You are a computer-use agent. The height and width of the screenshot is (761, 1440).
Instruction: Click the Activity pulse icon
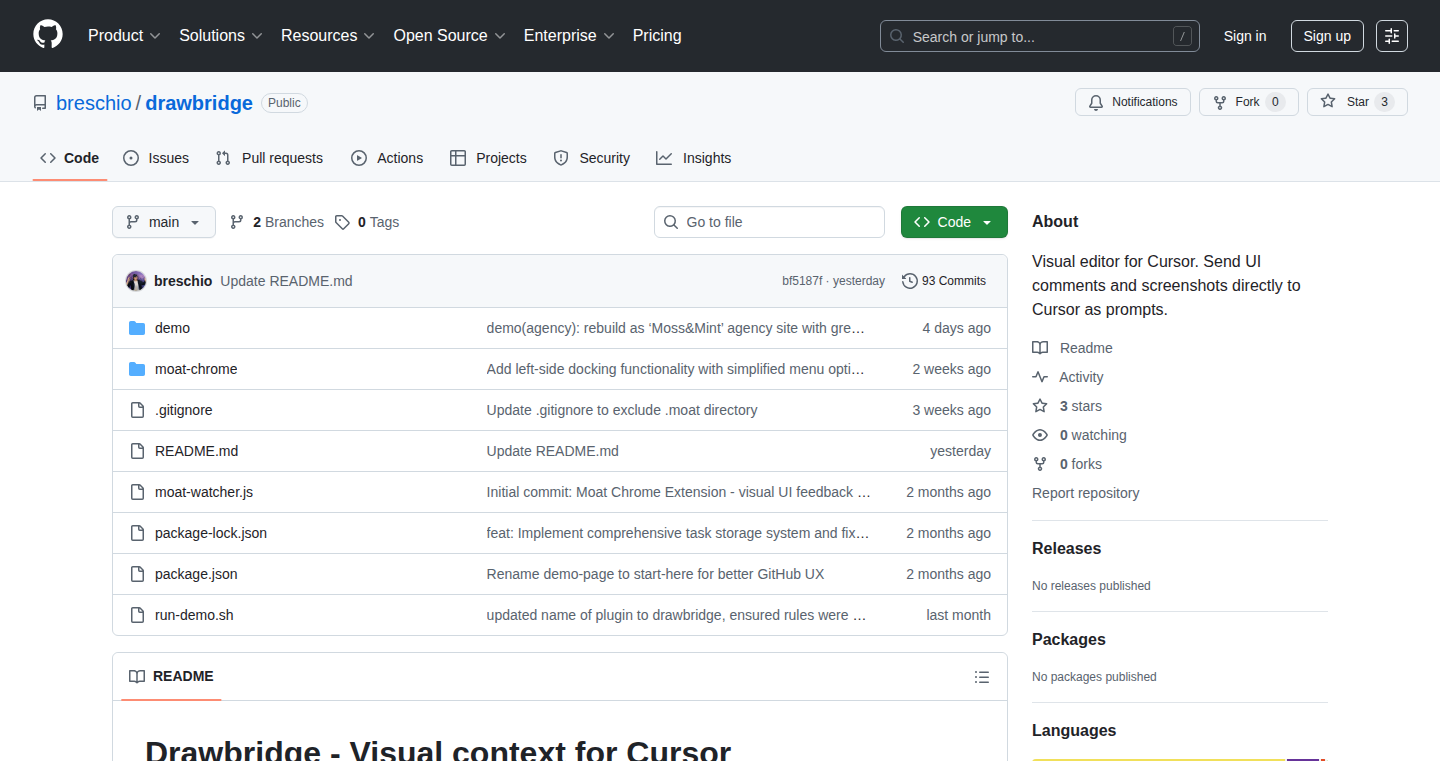(1040, 377)
